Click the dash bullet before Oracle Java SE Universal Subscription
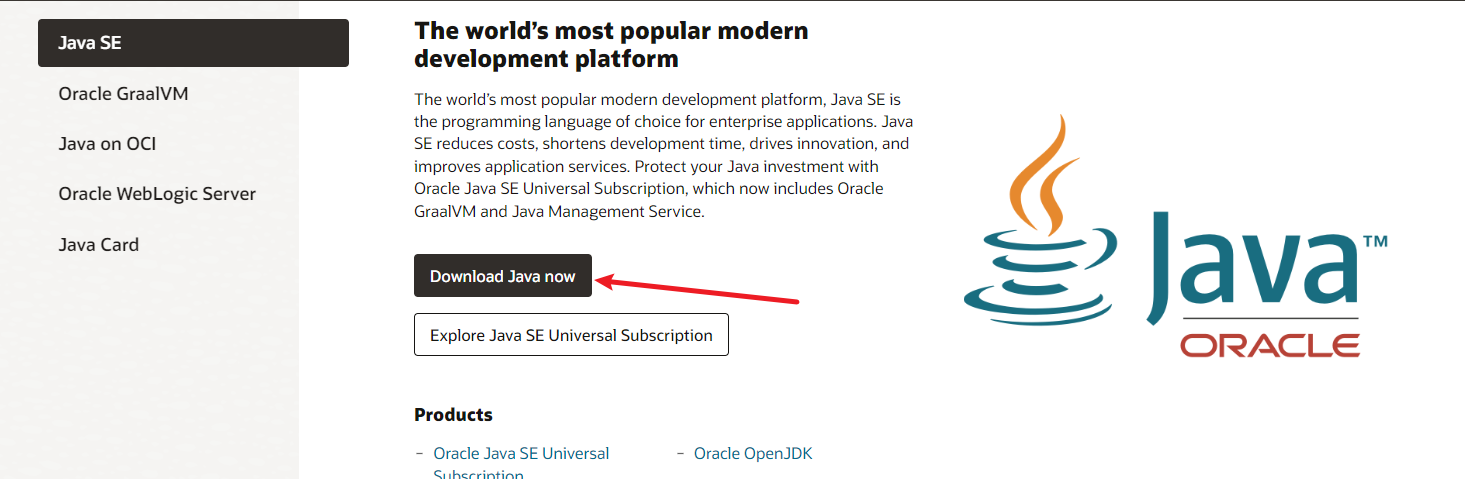This screenshot has height=479, width=1465. 419,453
